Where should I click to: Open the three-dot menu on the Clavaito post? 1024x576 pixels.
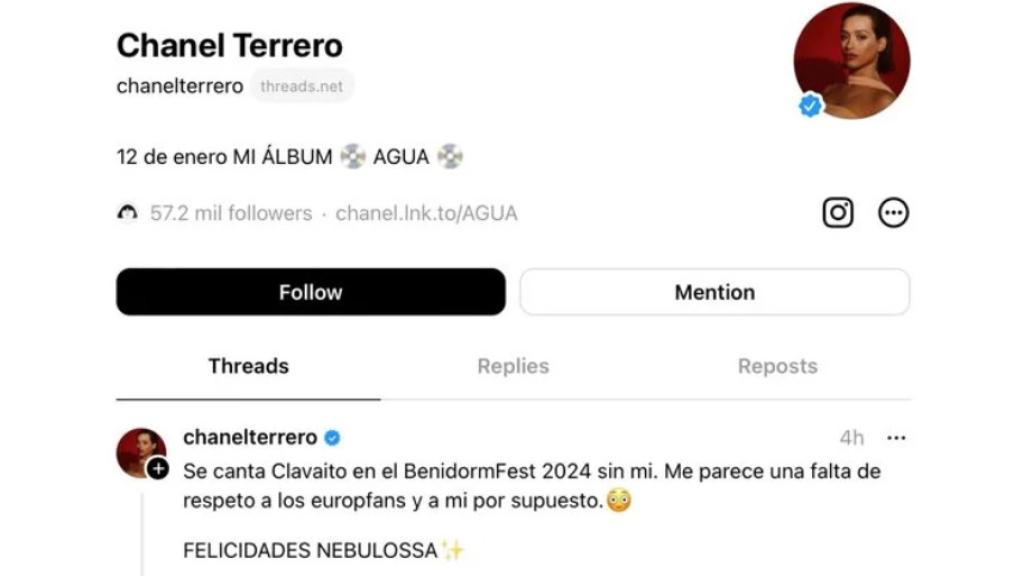(x=897, y=438)
